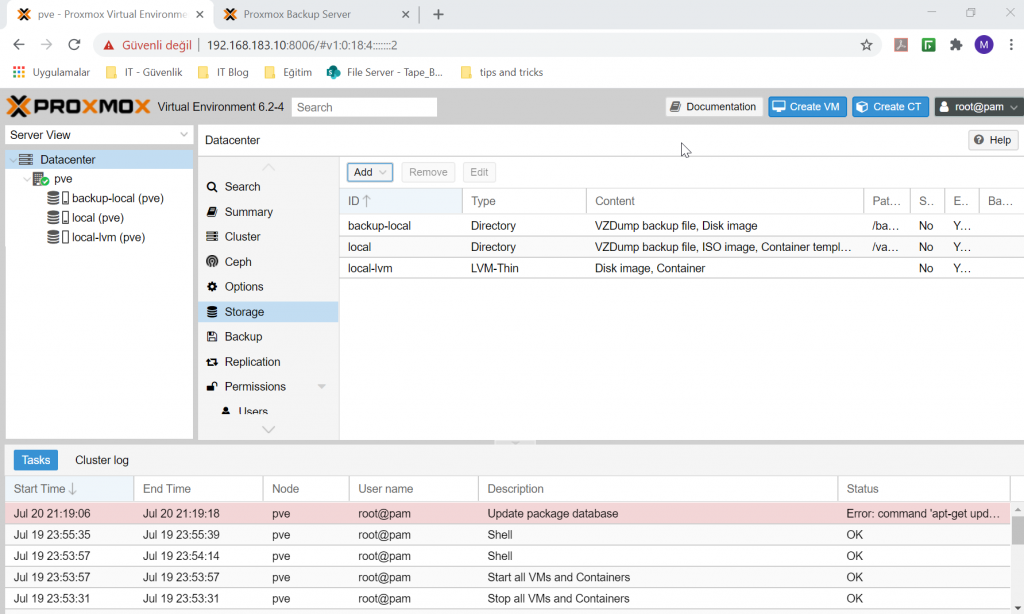
Task: Click the address bar URL
Action: (302, 45)
